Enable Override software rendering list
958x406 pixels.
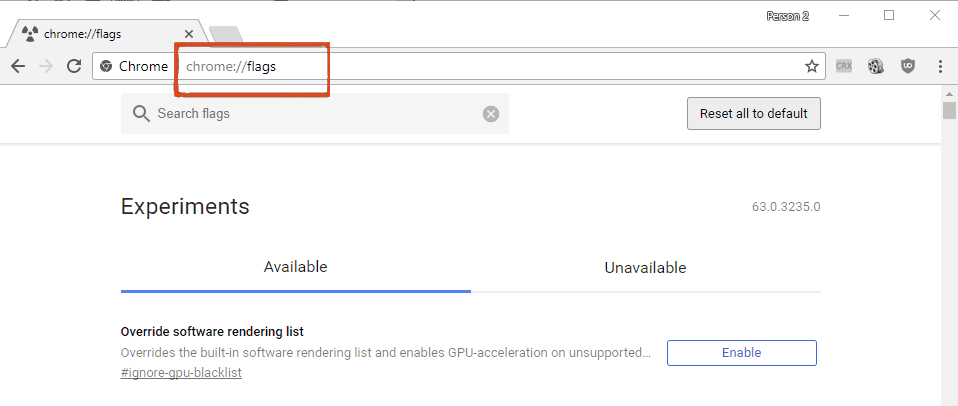click(742, 353)
